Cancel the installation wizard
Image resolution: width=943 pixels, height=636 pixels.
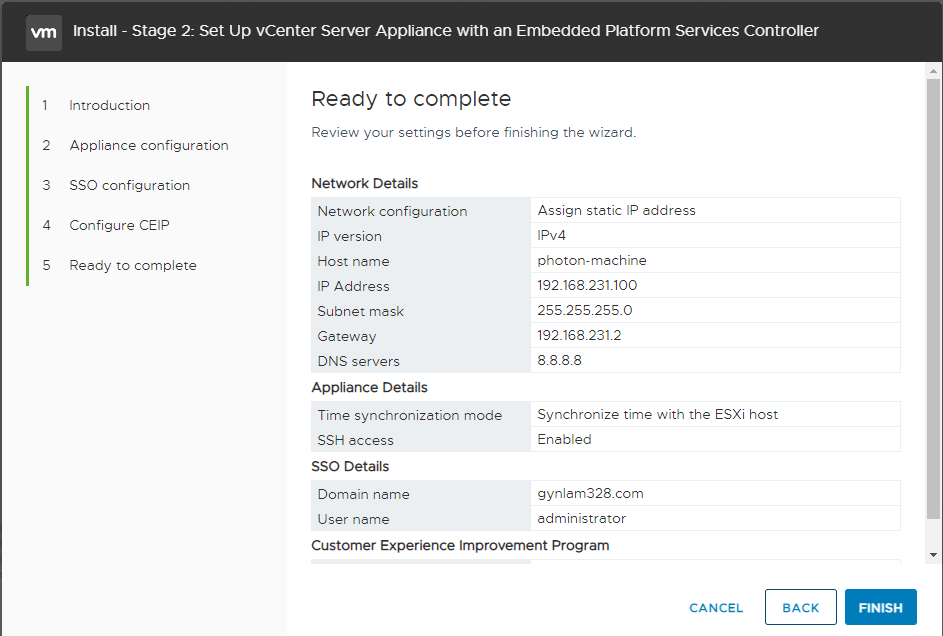click(716, 608)
